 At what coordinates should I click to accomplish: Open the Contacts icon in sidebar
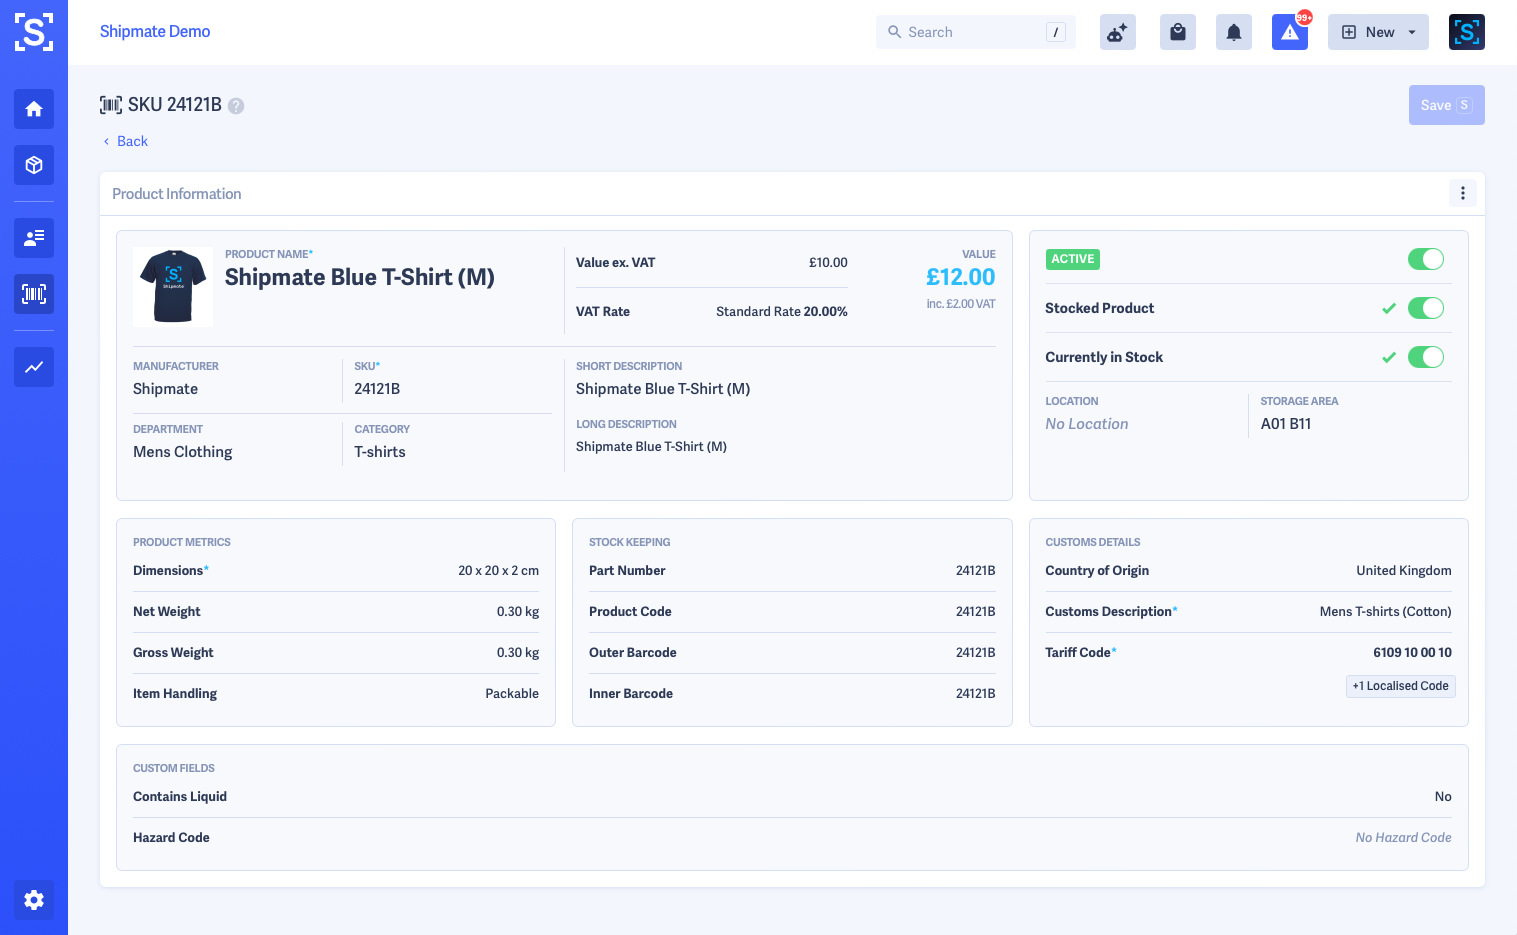[34, 238]
